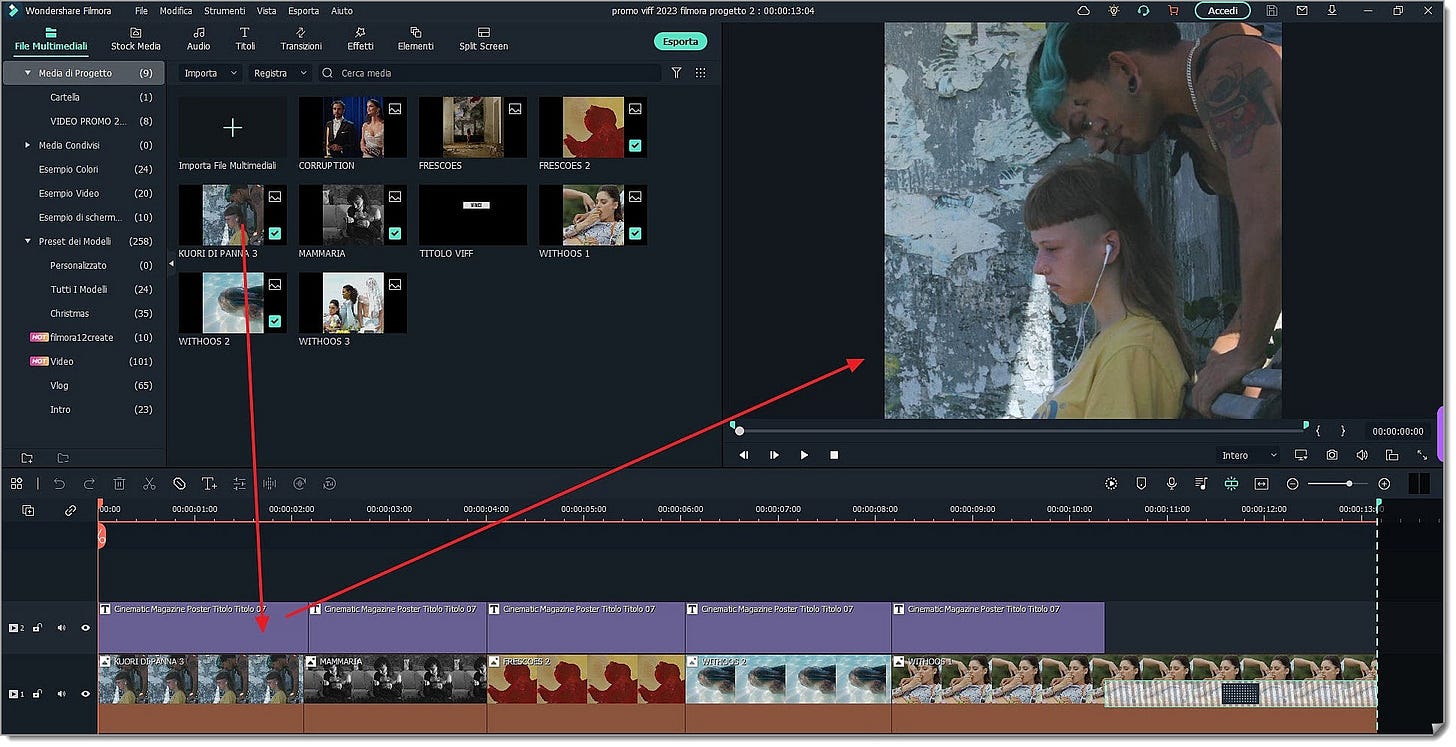
Task: Toggle visibility eye on track 2
Action: pyautogui.click(x=85, y=628)
